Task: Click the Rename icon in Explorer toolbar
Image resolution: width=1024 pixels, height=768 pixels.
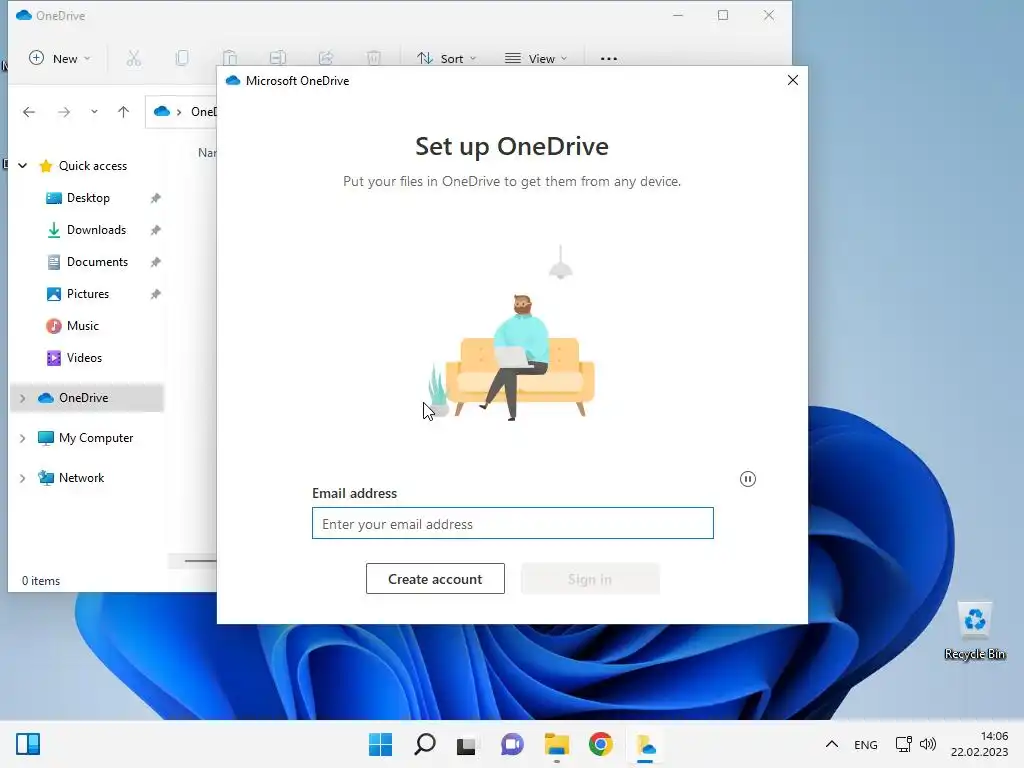Action: pos(278,58)
